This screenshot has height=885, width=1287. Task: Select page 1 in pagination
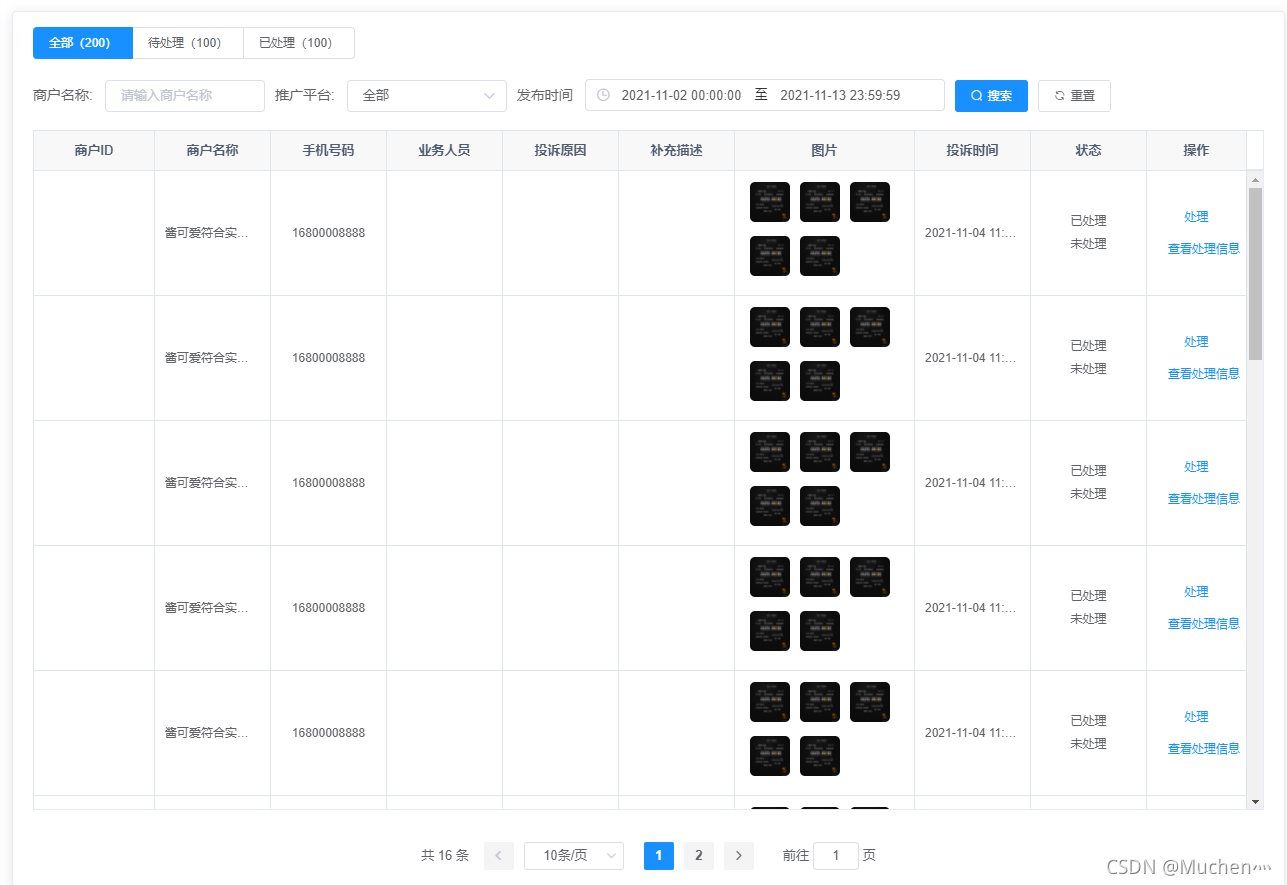coord(658,856)
